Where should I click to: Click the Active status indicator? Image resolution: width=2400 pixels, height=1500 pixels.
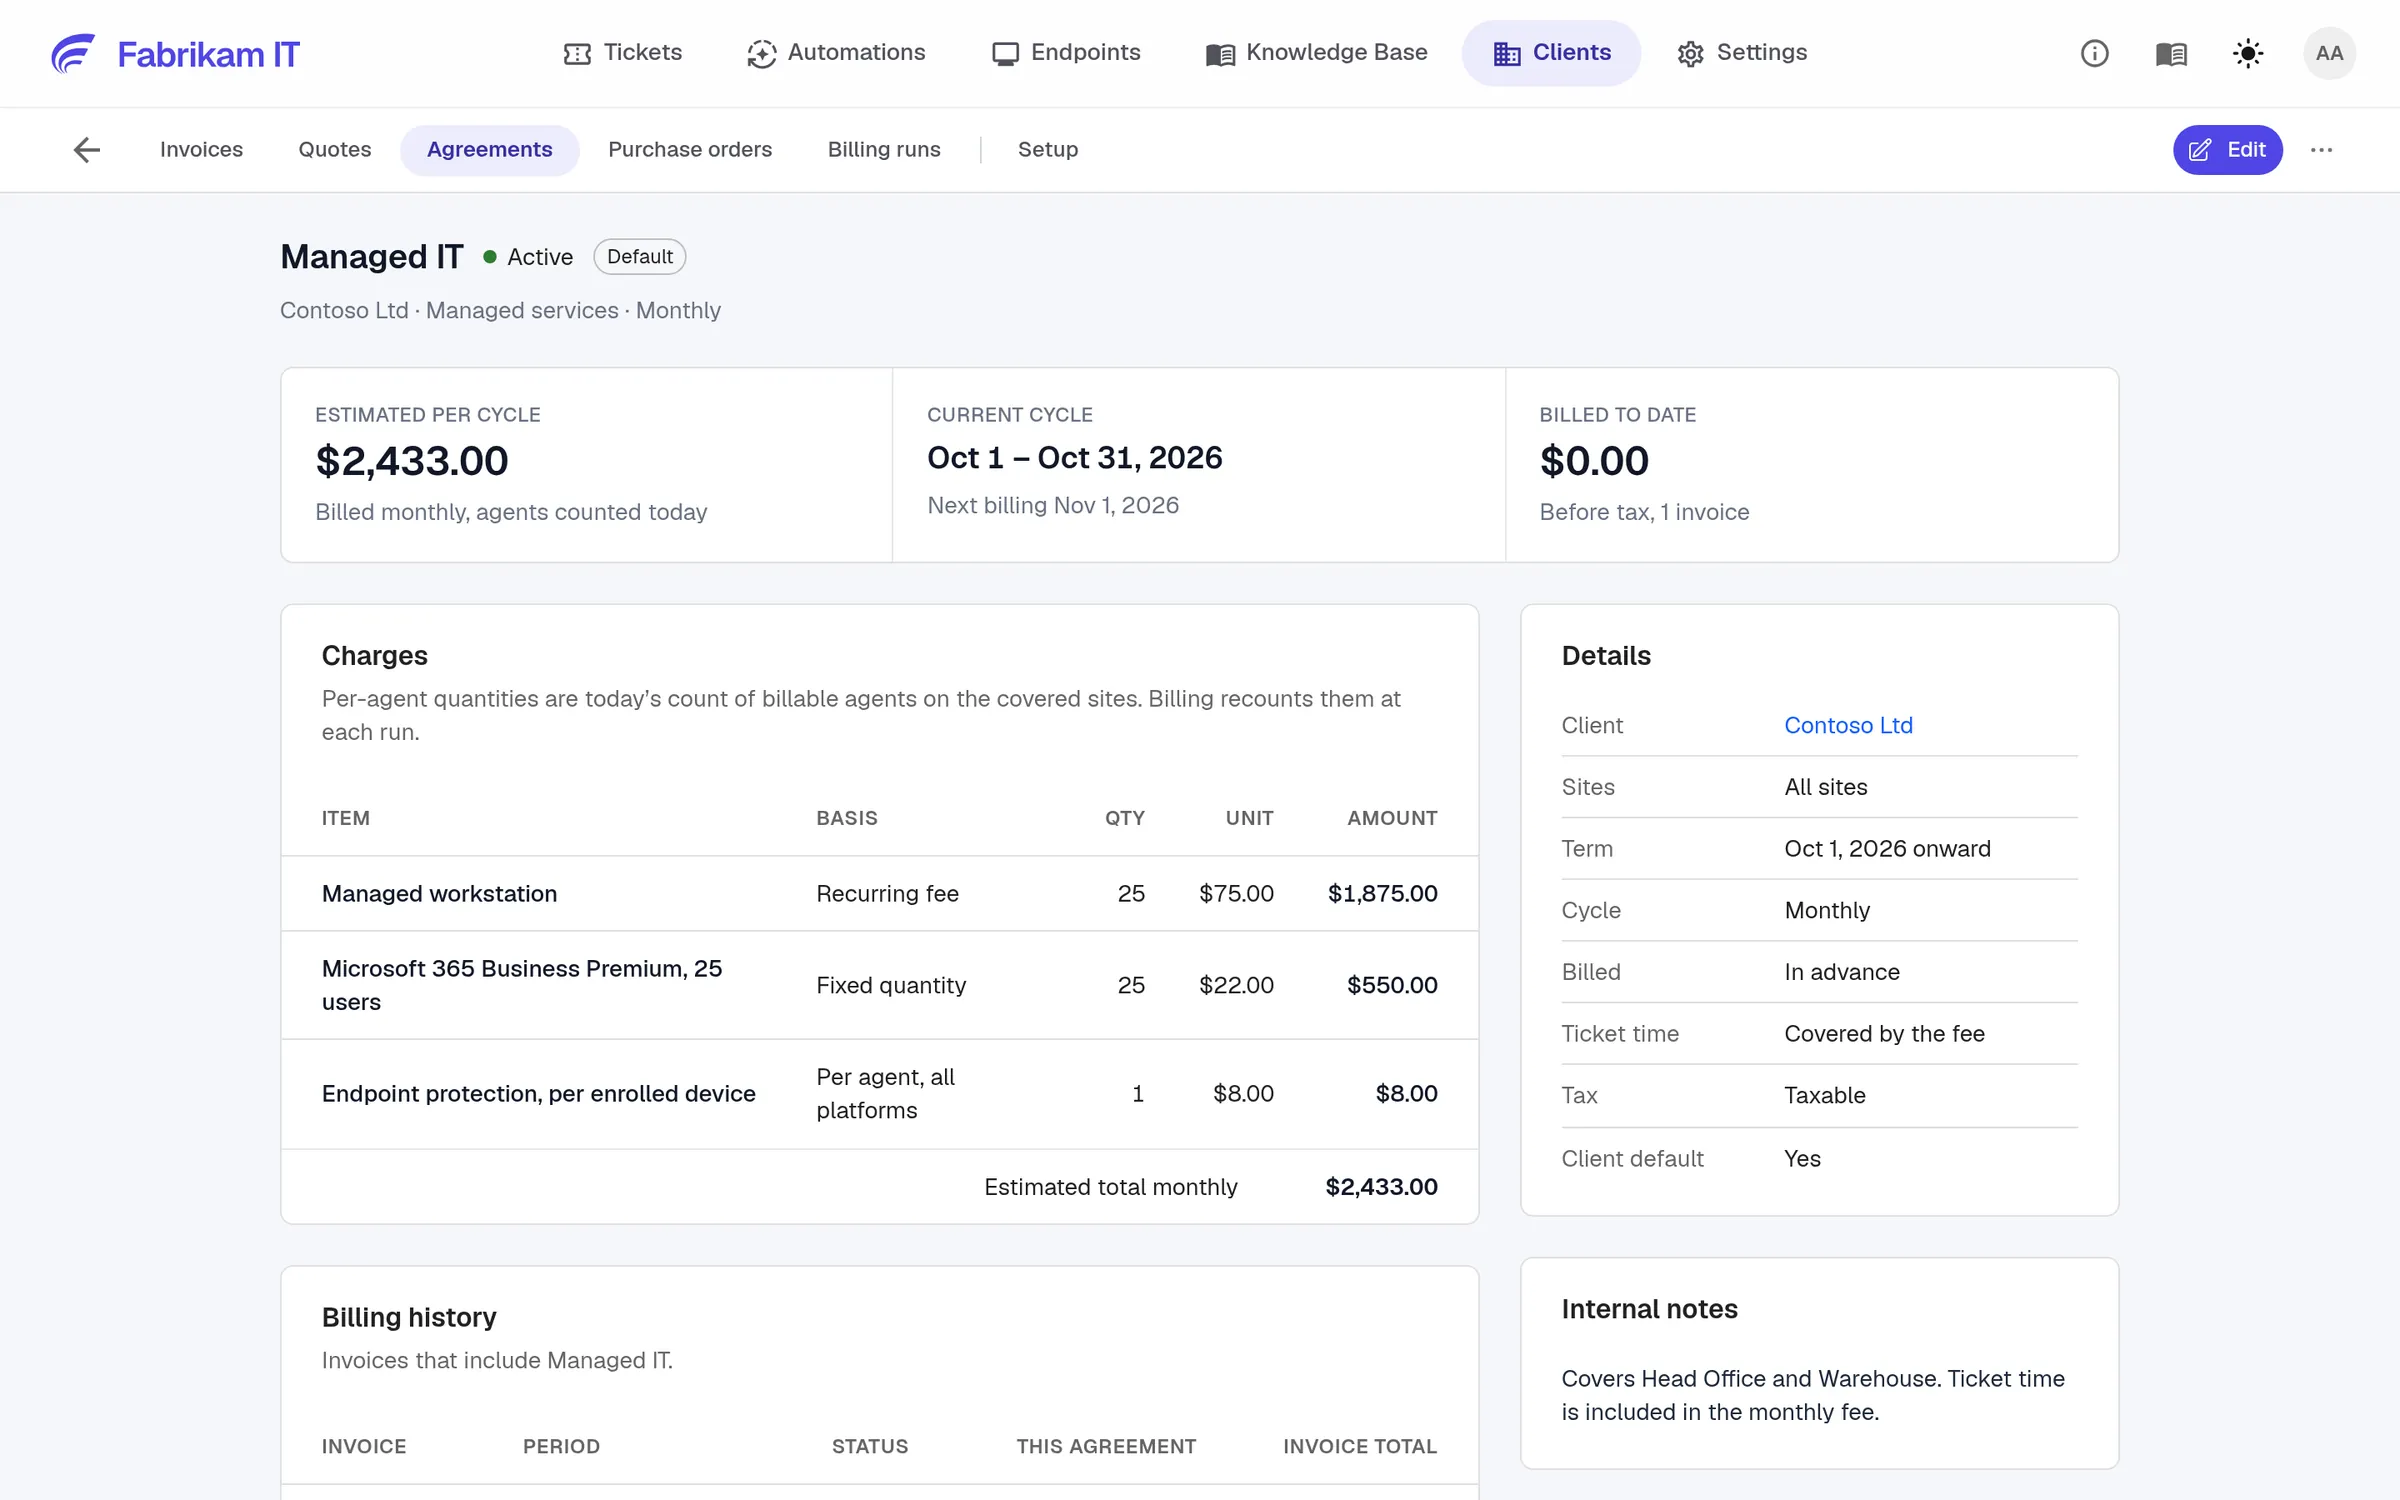click(528, 257)
